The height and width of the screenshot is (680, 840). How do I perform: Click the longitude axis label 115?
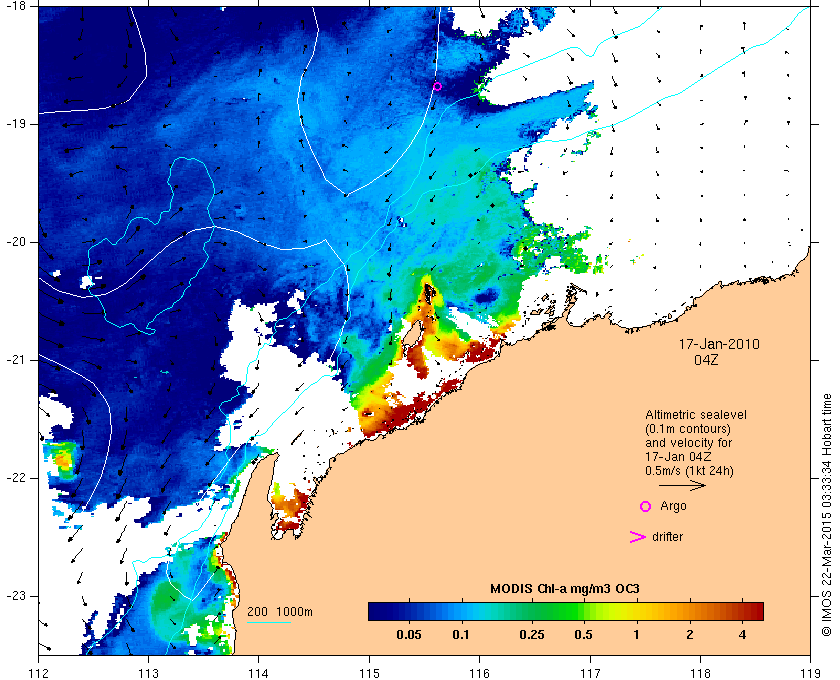[x=369, y=673]
